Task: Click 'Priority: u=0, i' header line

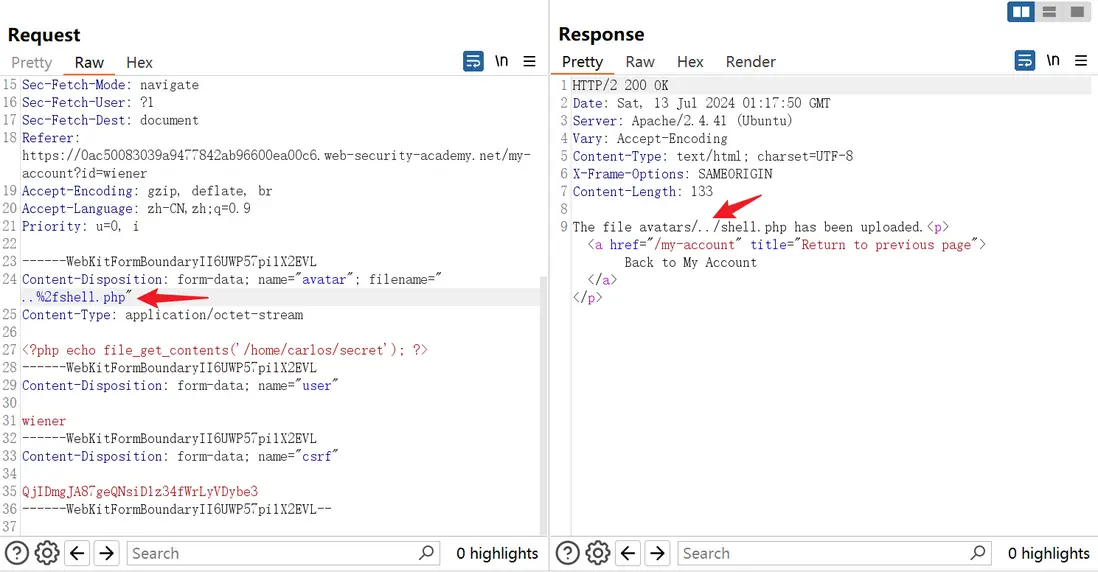Action: (x=80, y=226)
